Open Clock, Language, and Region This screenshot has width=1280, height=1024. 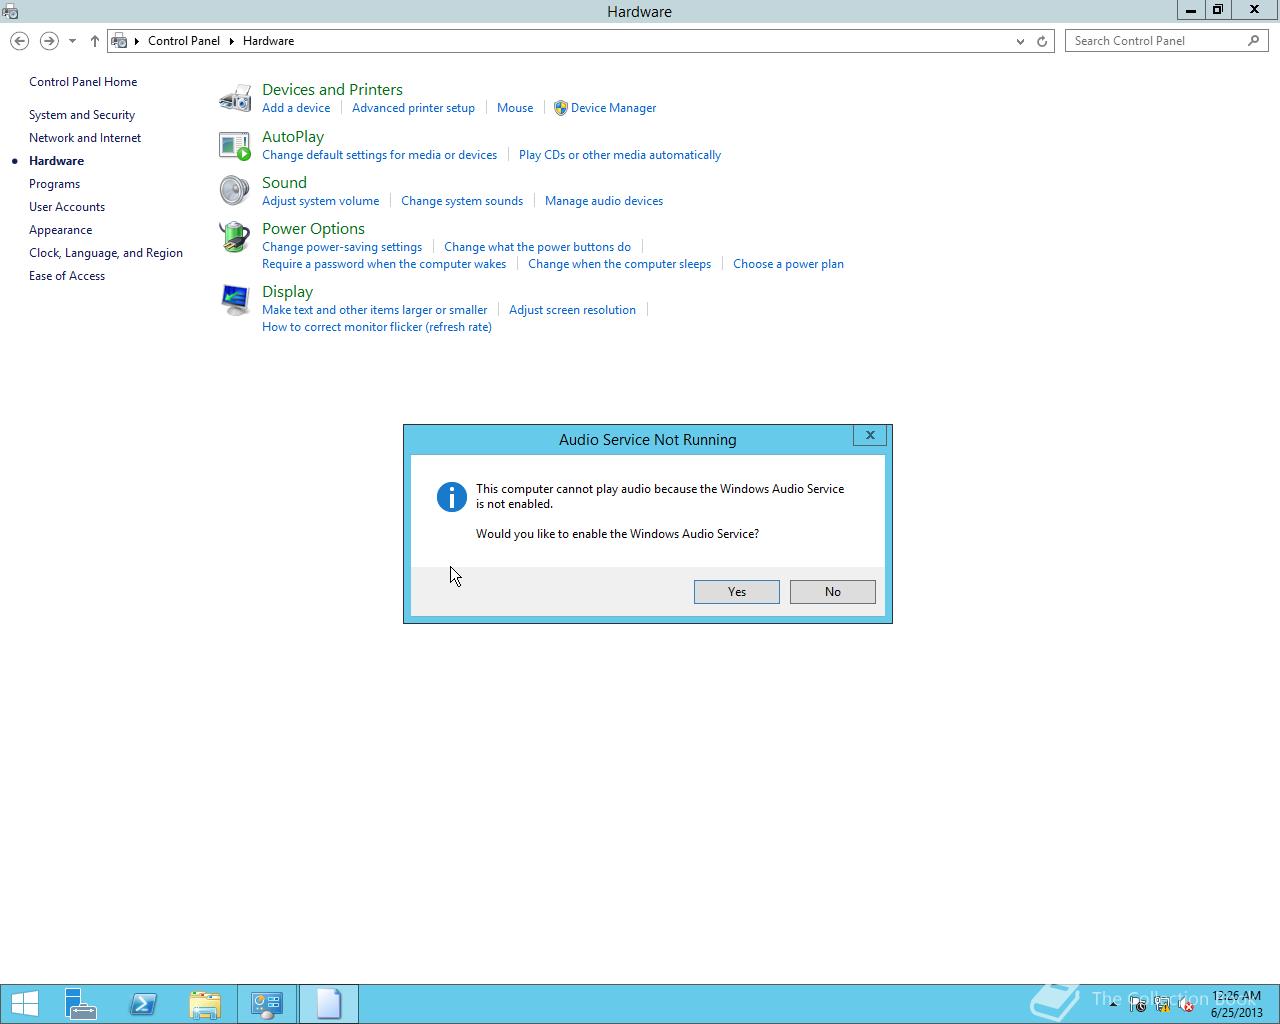106,253
